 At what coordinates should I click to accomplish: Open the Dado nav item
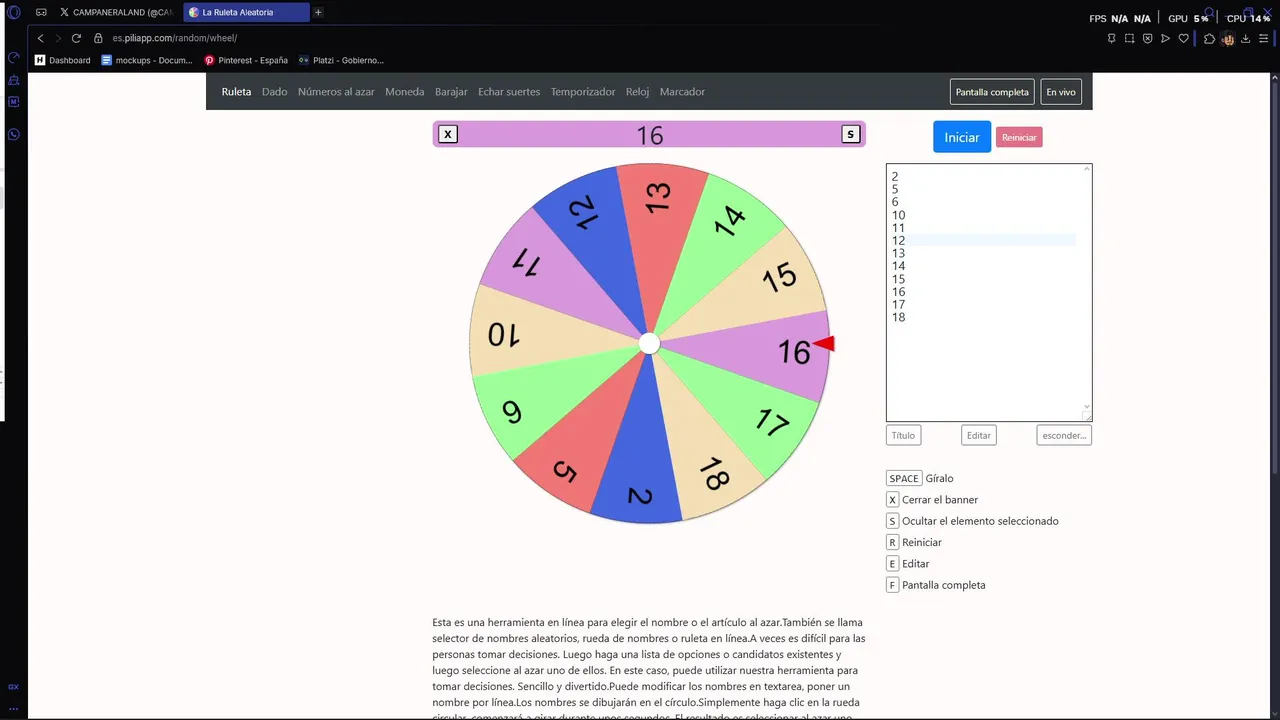pyautogui.click(x=275, y=92)
